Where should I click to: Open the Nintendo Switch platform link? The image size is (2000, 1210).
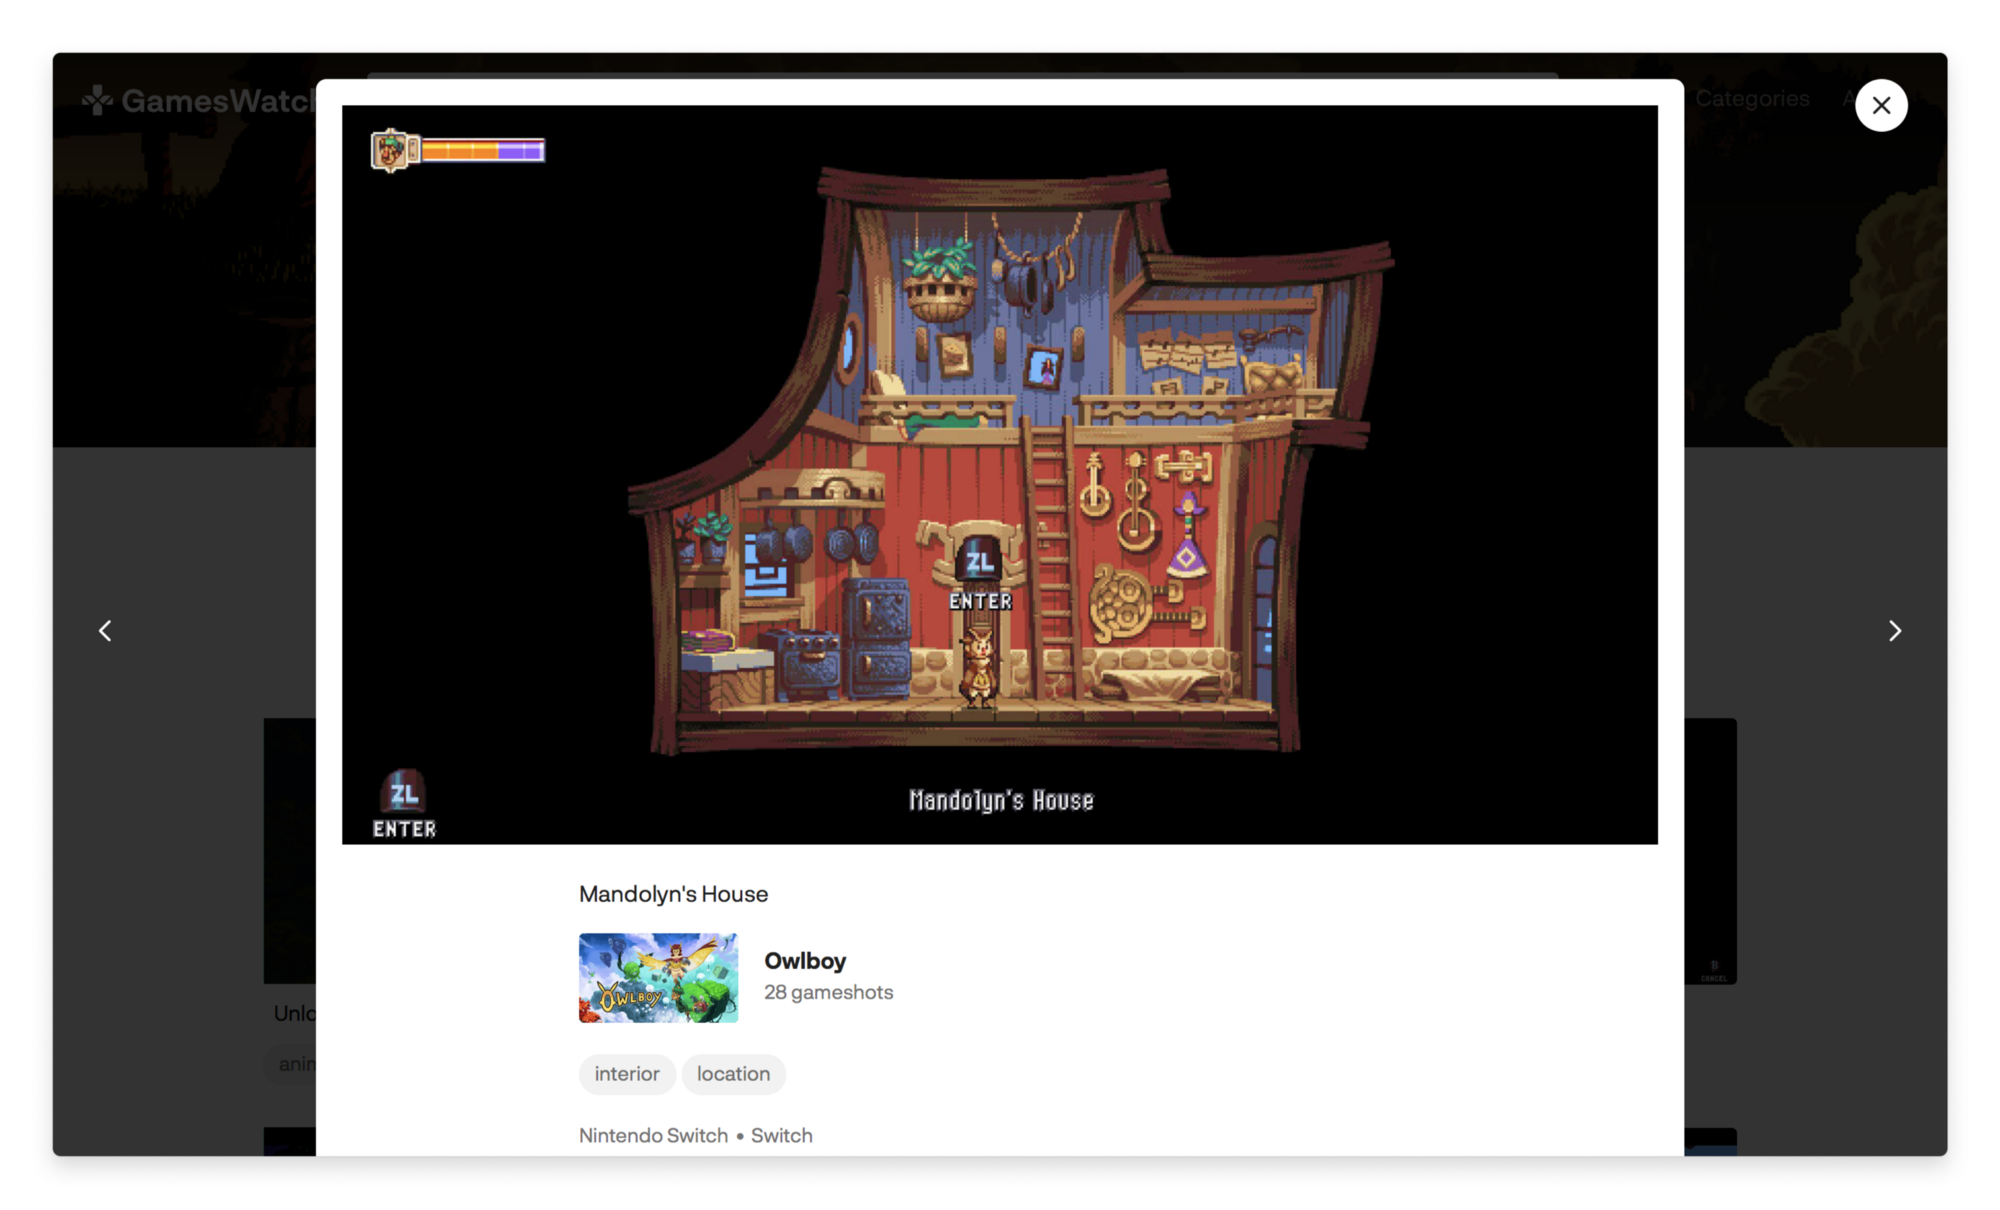[652, 1135]
